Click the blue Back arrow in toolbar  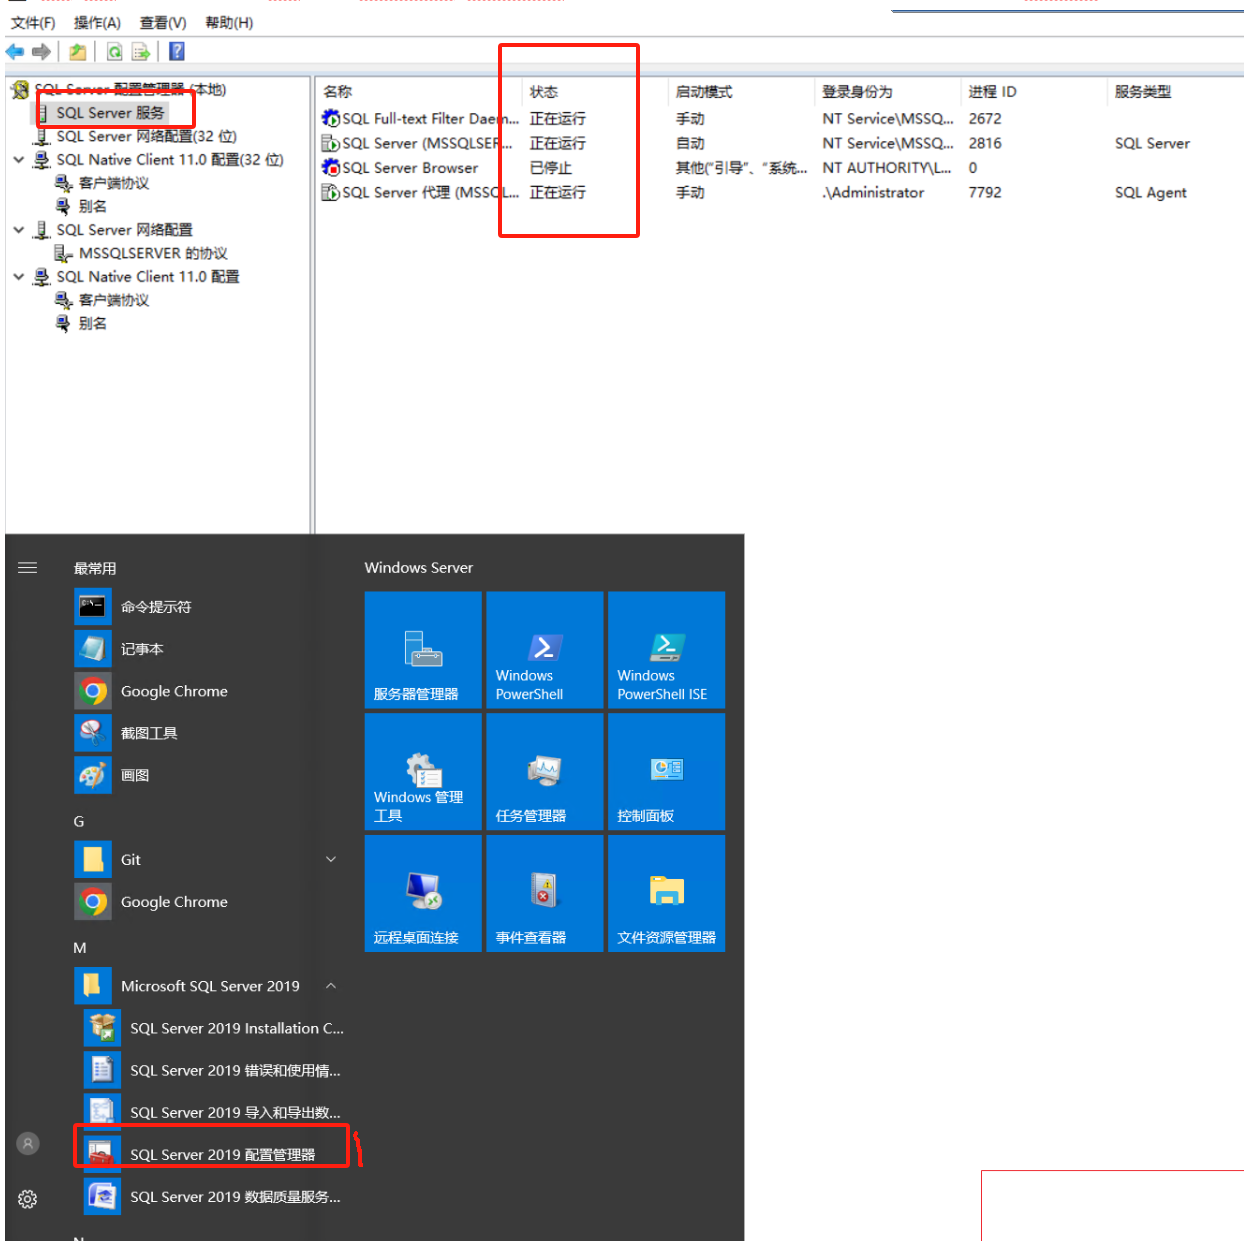(x=15, y=52)
